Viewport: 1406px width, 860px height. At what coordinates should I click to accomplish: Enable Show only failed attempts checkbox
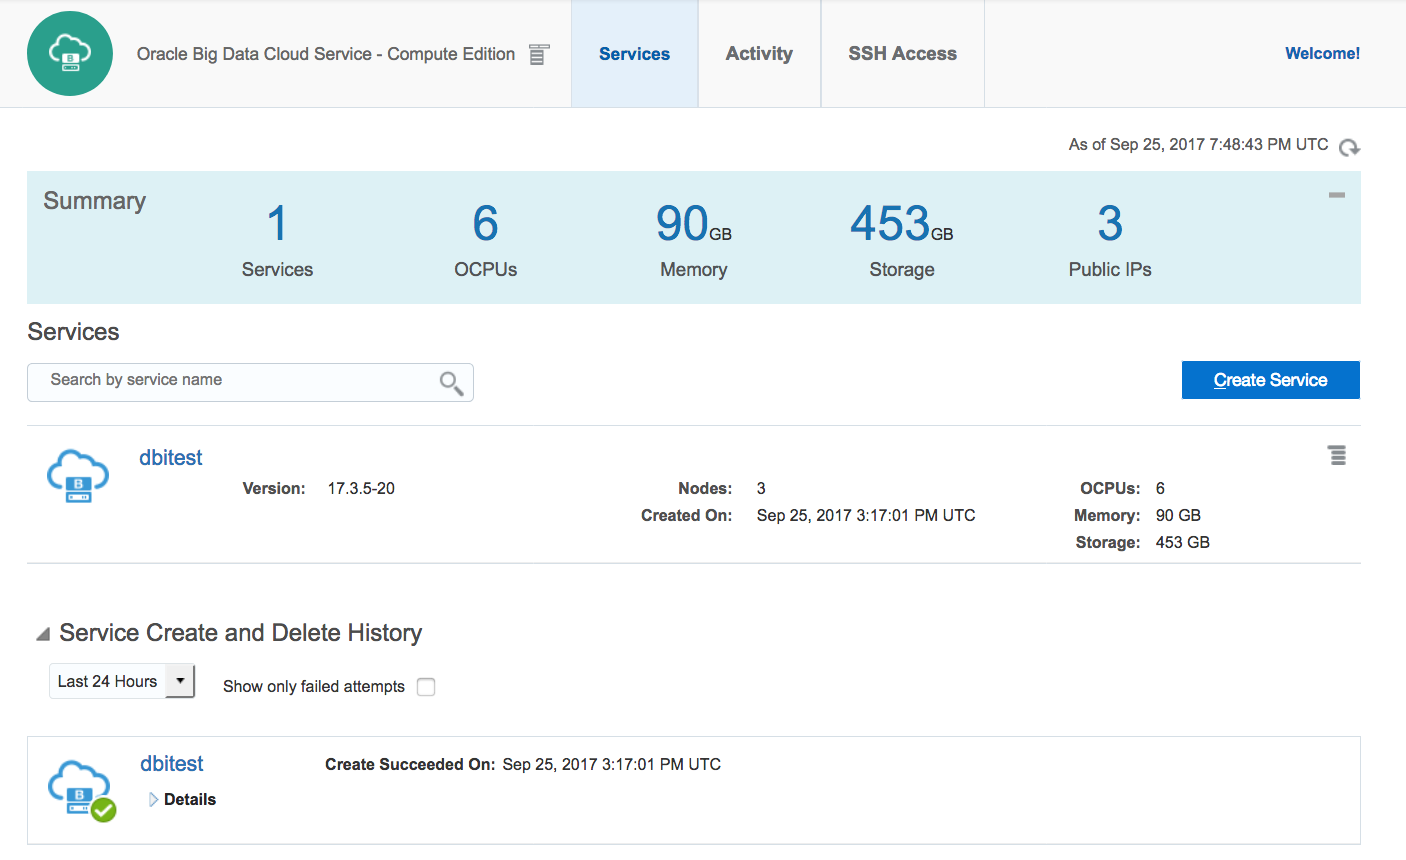(x=426, y=687)
